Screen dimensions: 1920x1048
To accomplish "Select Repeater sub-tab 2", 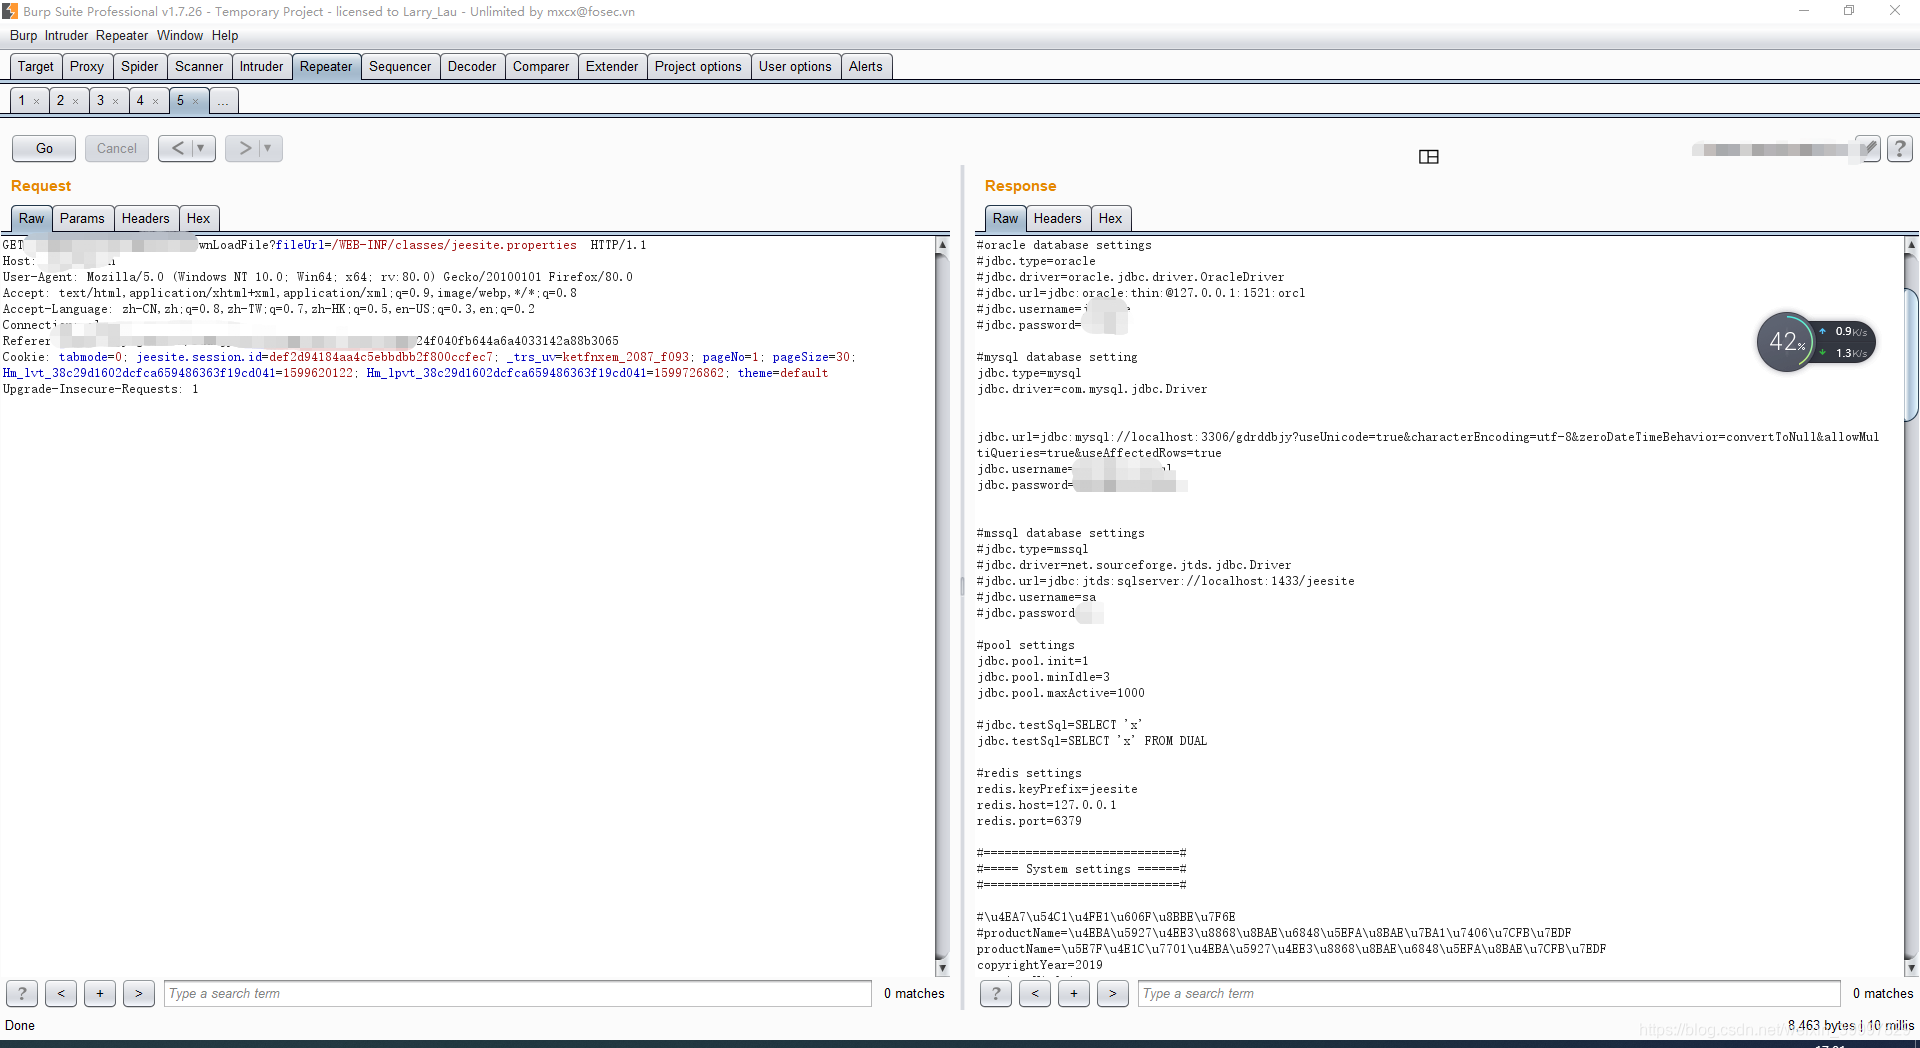I will [60, 100].
